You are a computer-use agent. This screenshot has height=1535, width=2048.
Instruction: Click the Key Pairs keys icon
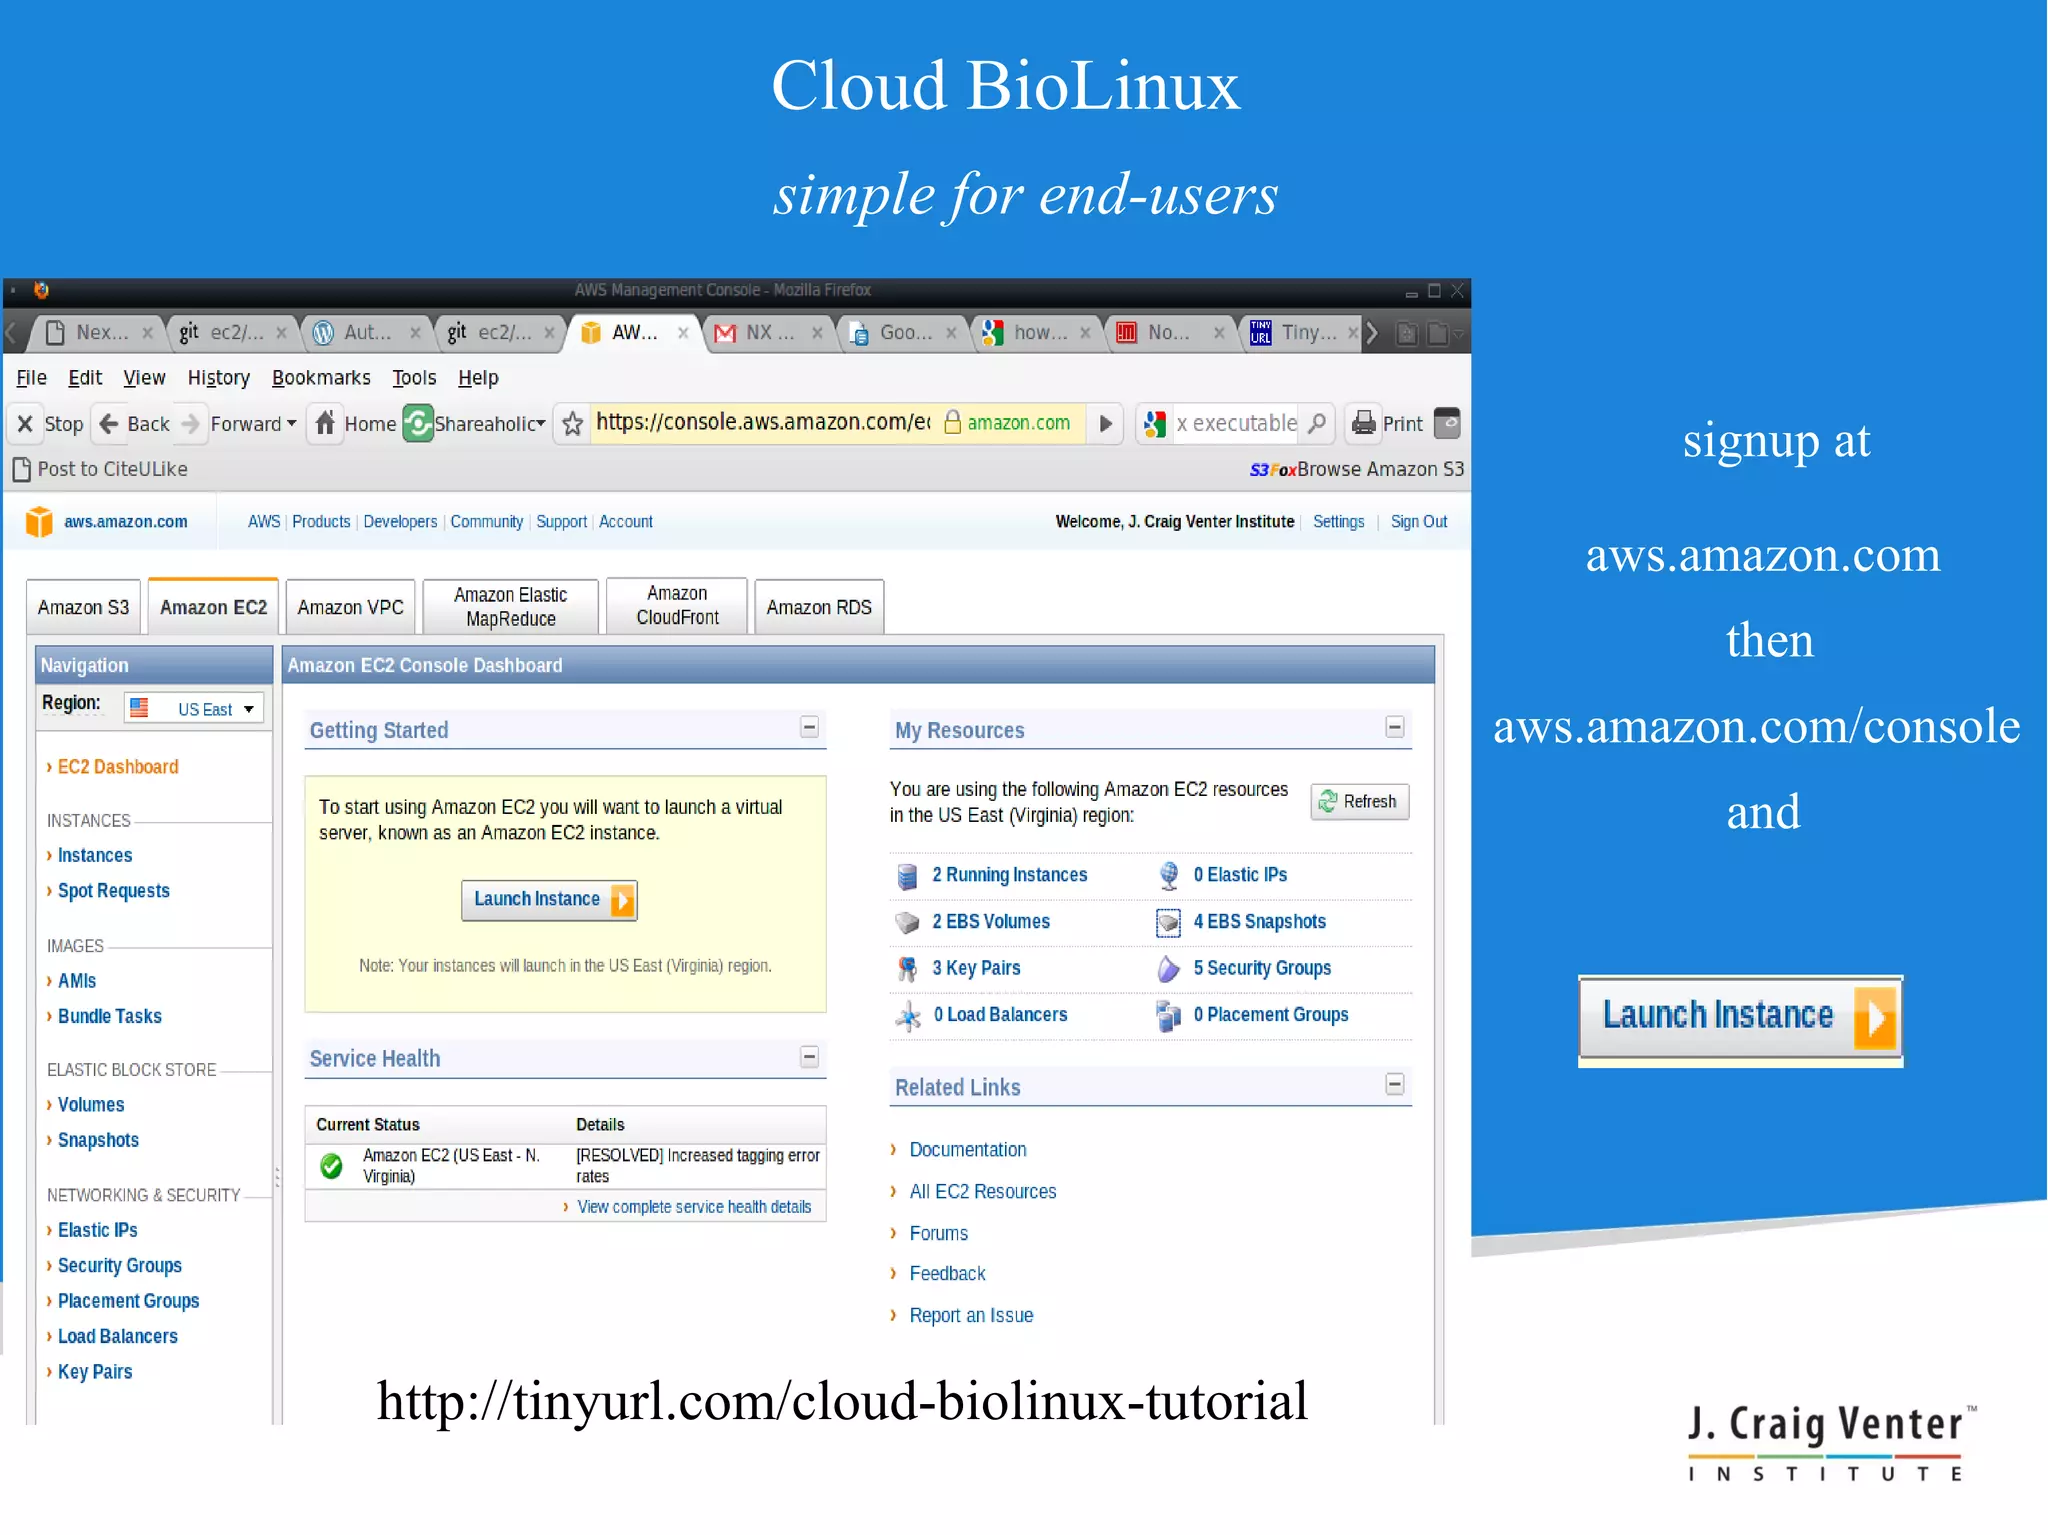click(x=907, y=968)
